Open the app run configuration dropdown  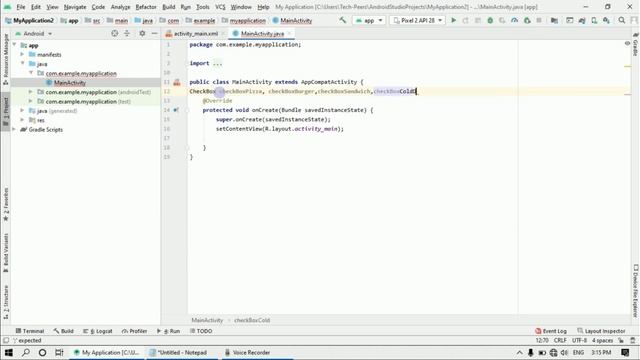click(x=369, y=20)
